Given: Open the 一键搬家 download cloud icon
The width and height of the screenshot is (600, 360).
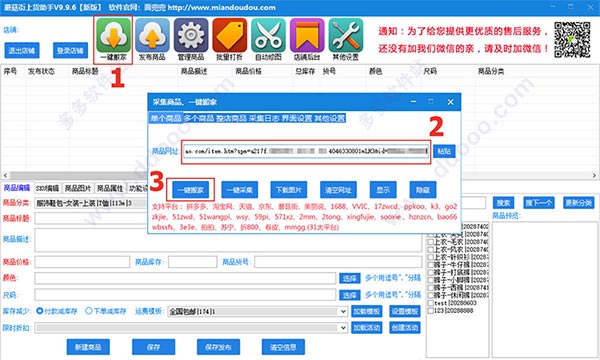Looking at the screenshot, I should click(x=113, y=35).
